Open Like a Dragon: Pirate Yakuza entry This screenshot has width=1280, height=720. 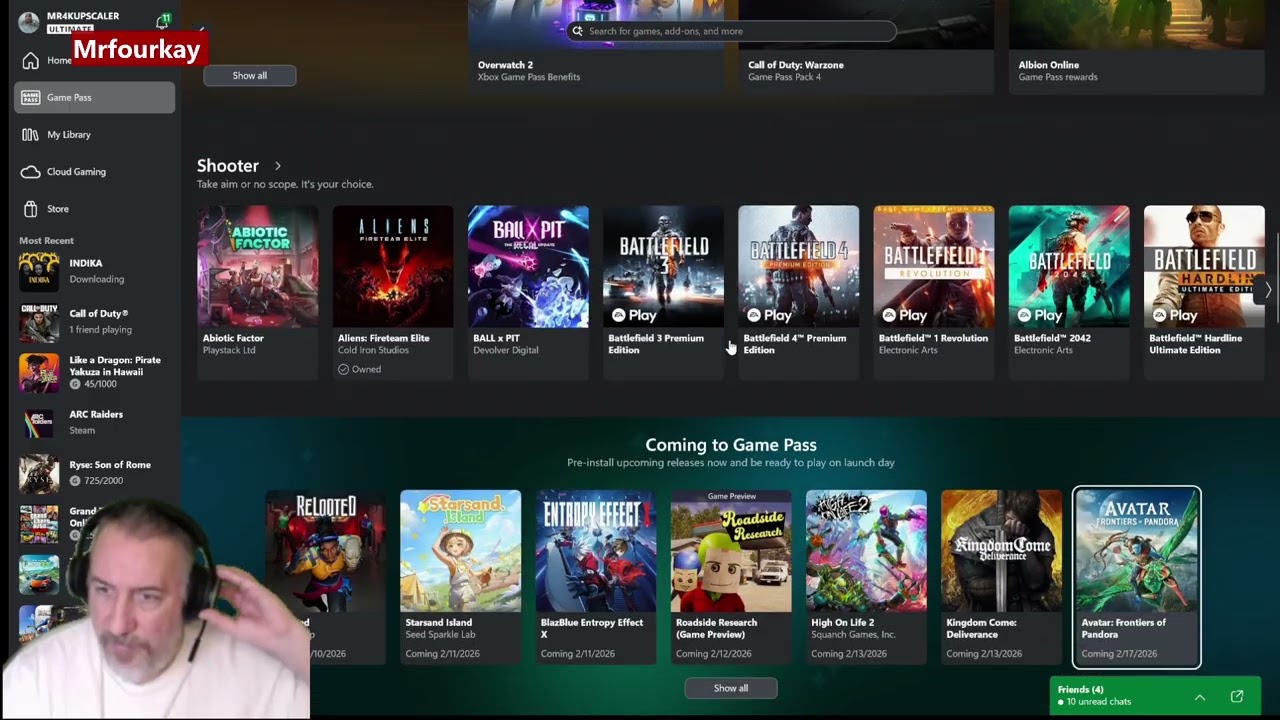pos(96,372)
